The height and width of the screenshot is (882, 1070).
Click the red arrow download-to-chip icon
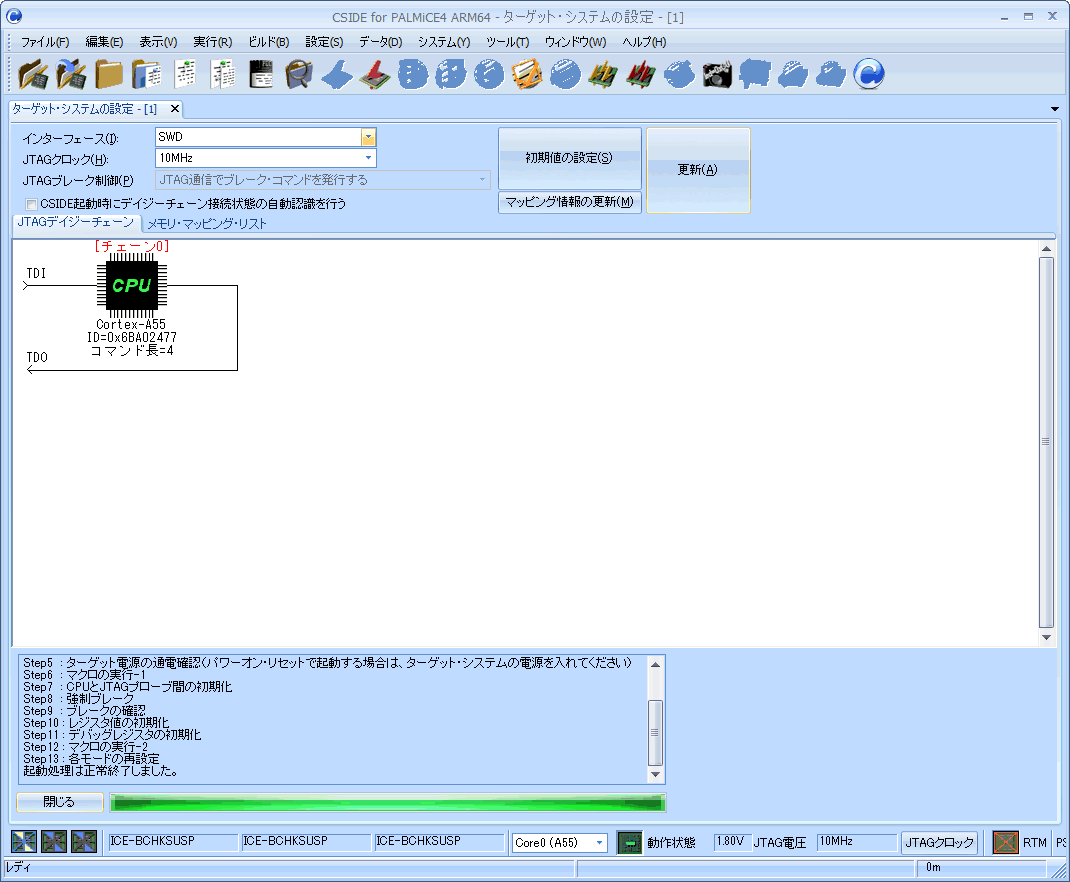point(375,74)
